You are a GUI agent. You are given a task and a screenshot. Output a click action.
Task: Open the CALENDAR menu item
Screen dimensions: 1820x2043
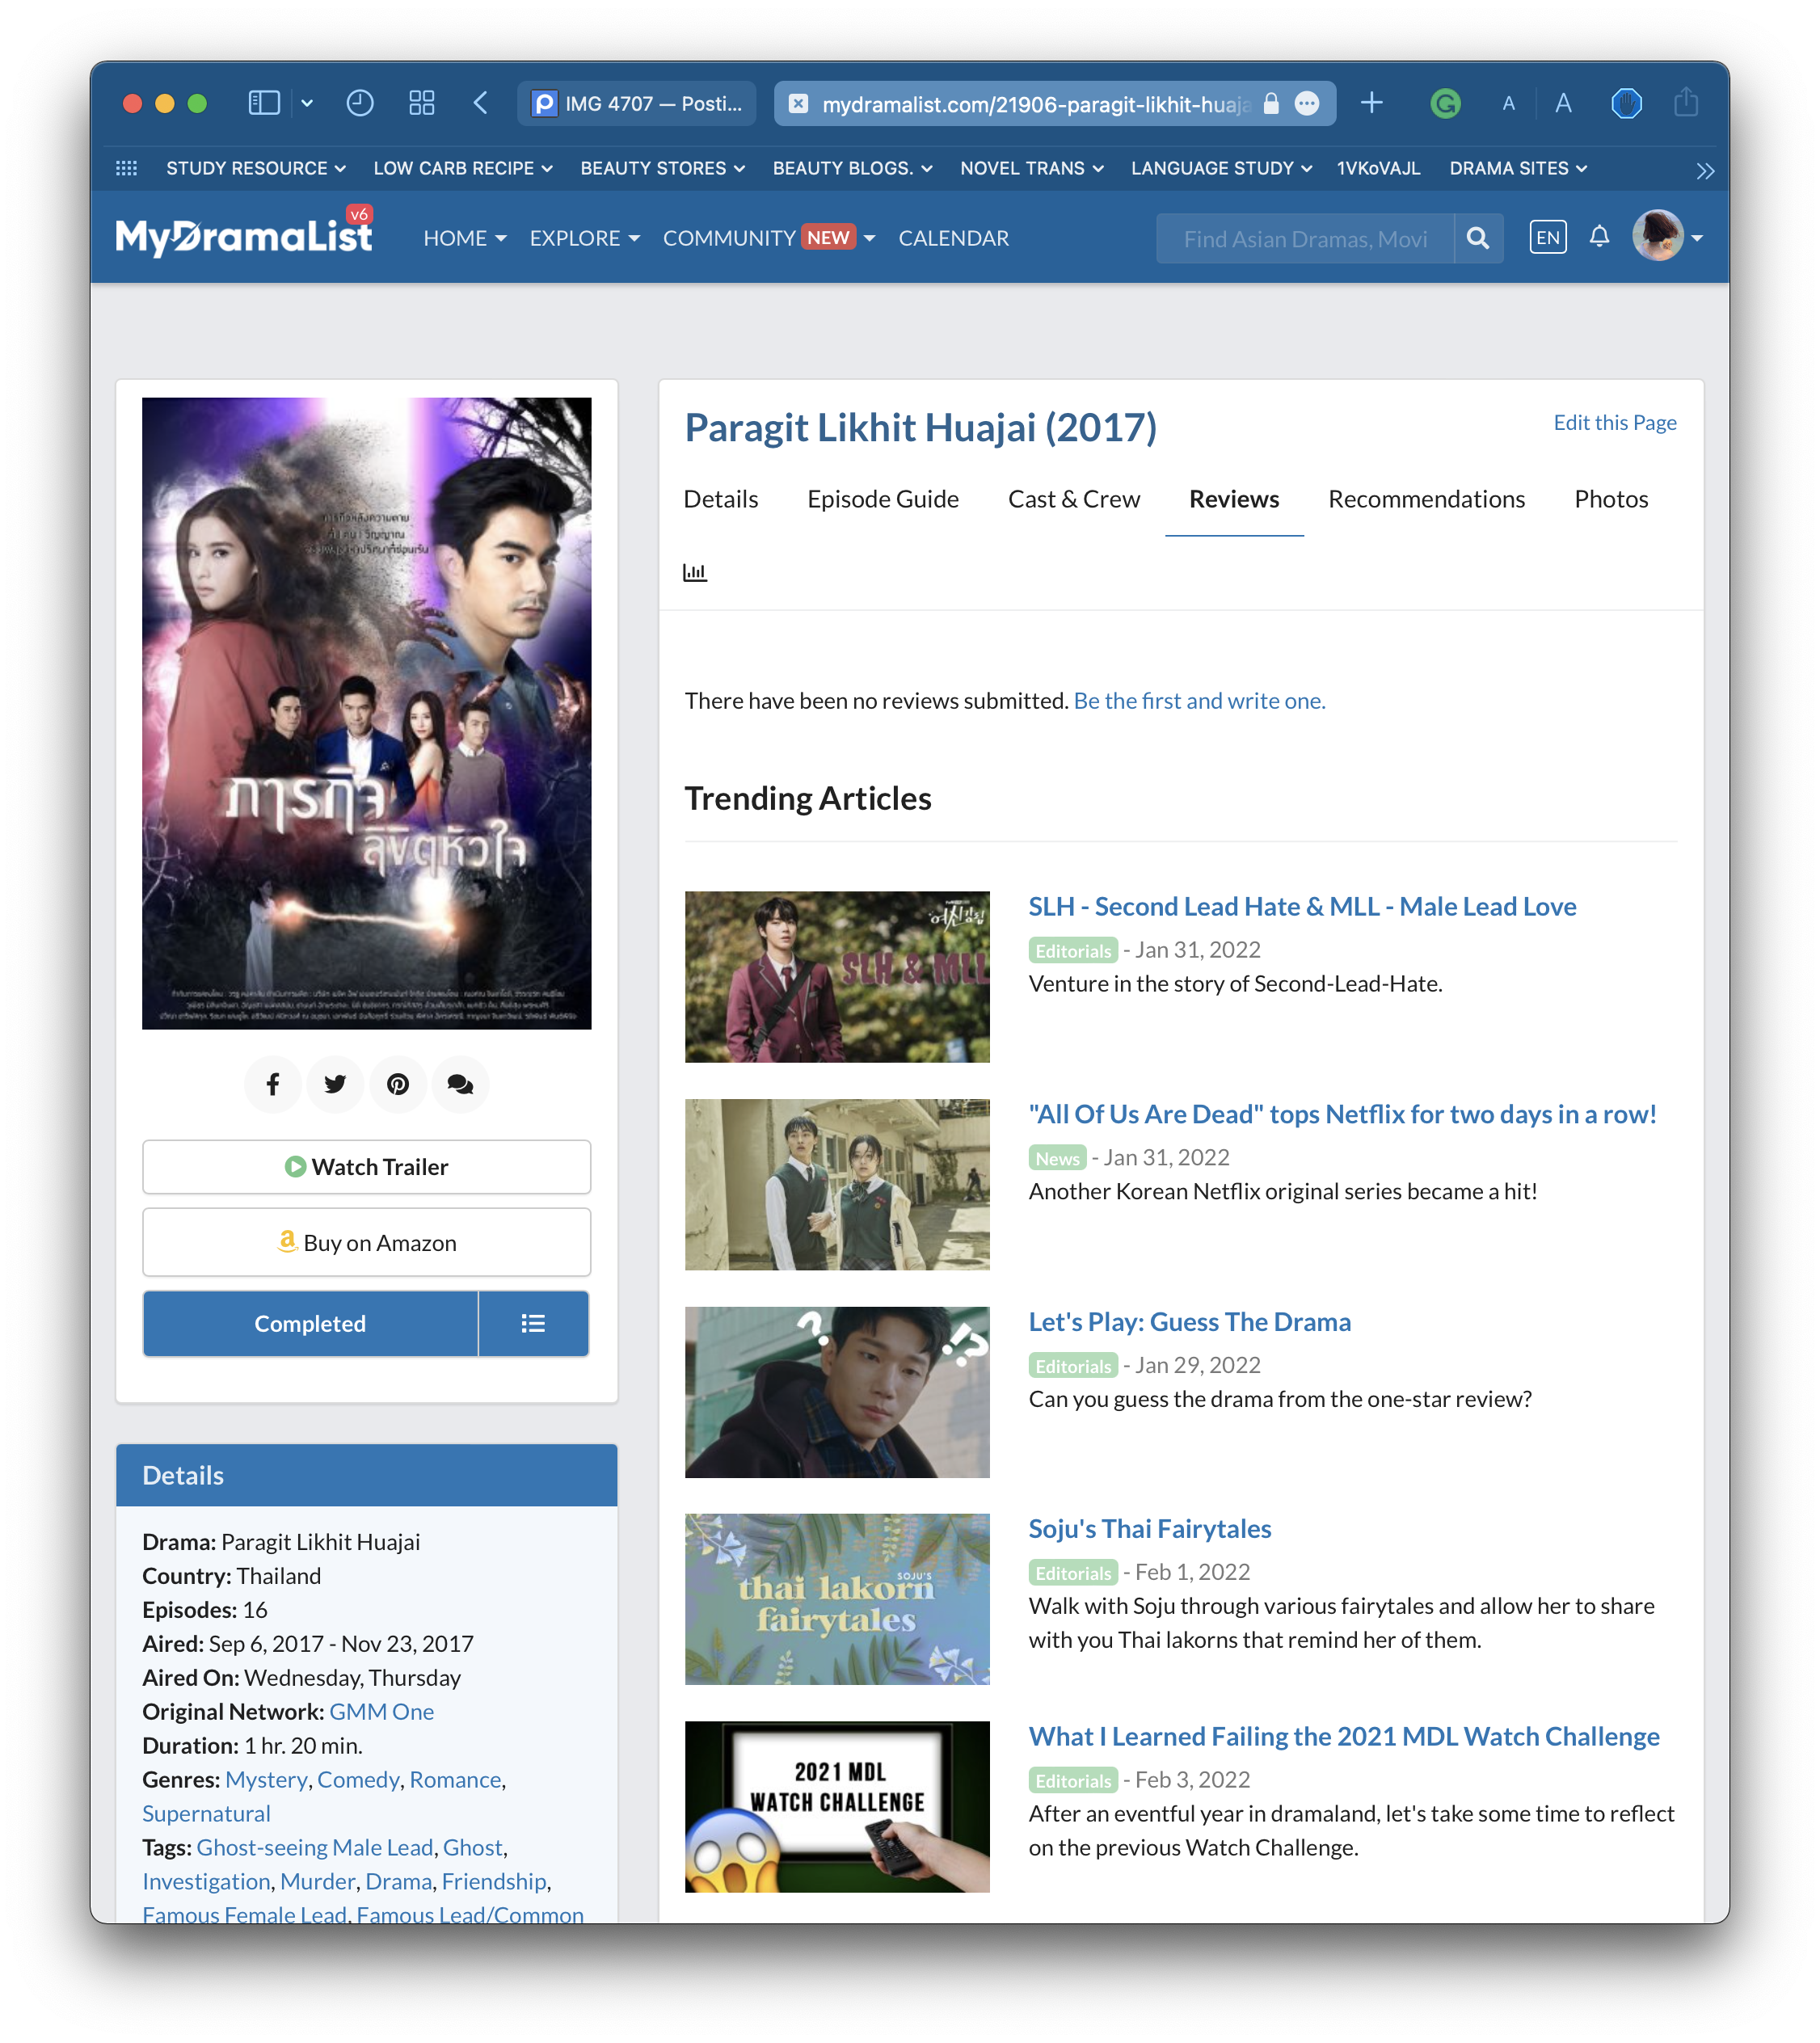(x=954, y=238)
